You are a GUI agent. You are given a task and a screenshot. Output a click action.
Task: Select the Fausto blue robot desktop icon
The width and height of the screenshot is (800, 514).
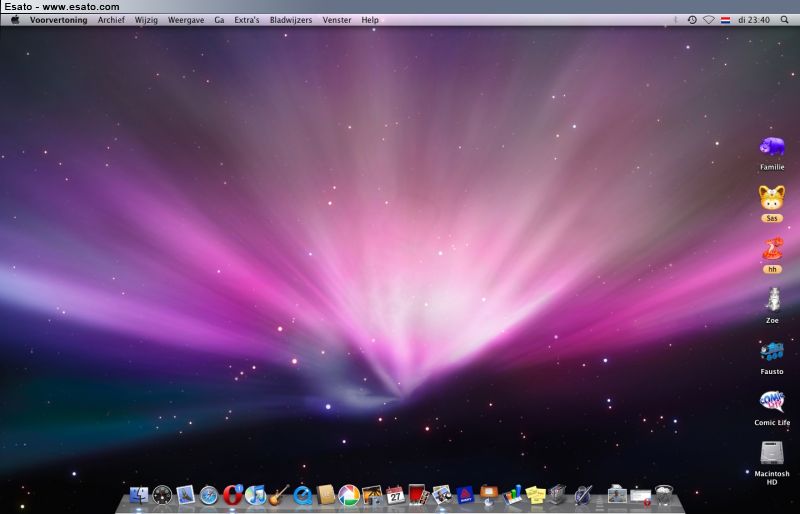[772, 352]
